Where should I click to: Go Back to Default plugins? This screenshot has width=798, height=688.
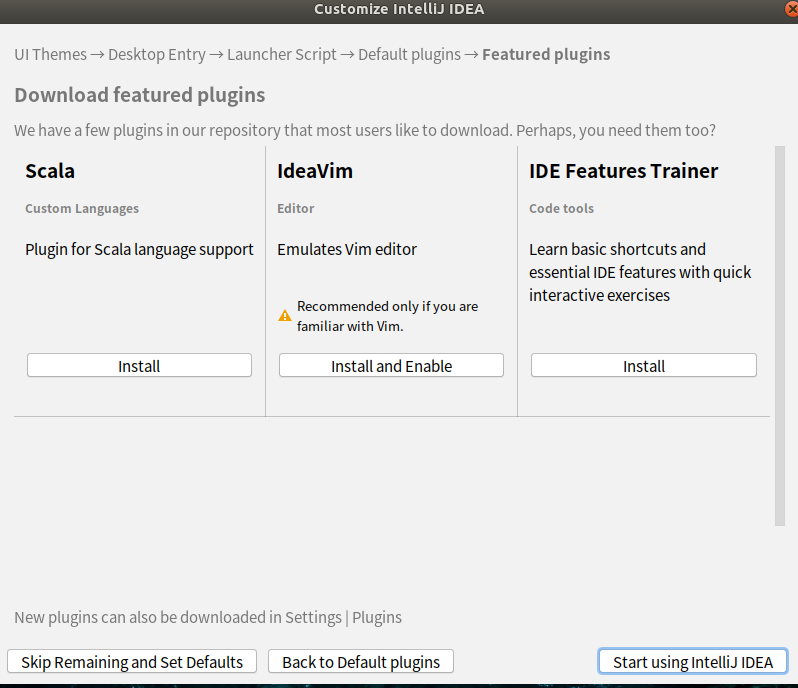click(361, 662)
